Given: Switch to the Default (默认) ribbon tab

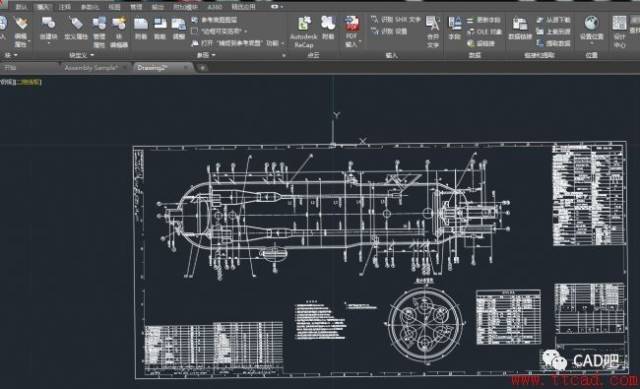Looking at the screenshot, I should 21,7.
